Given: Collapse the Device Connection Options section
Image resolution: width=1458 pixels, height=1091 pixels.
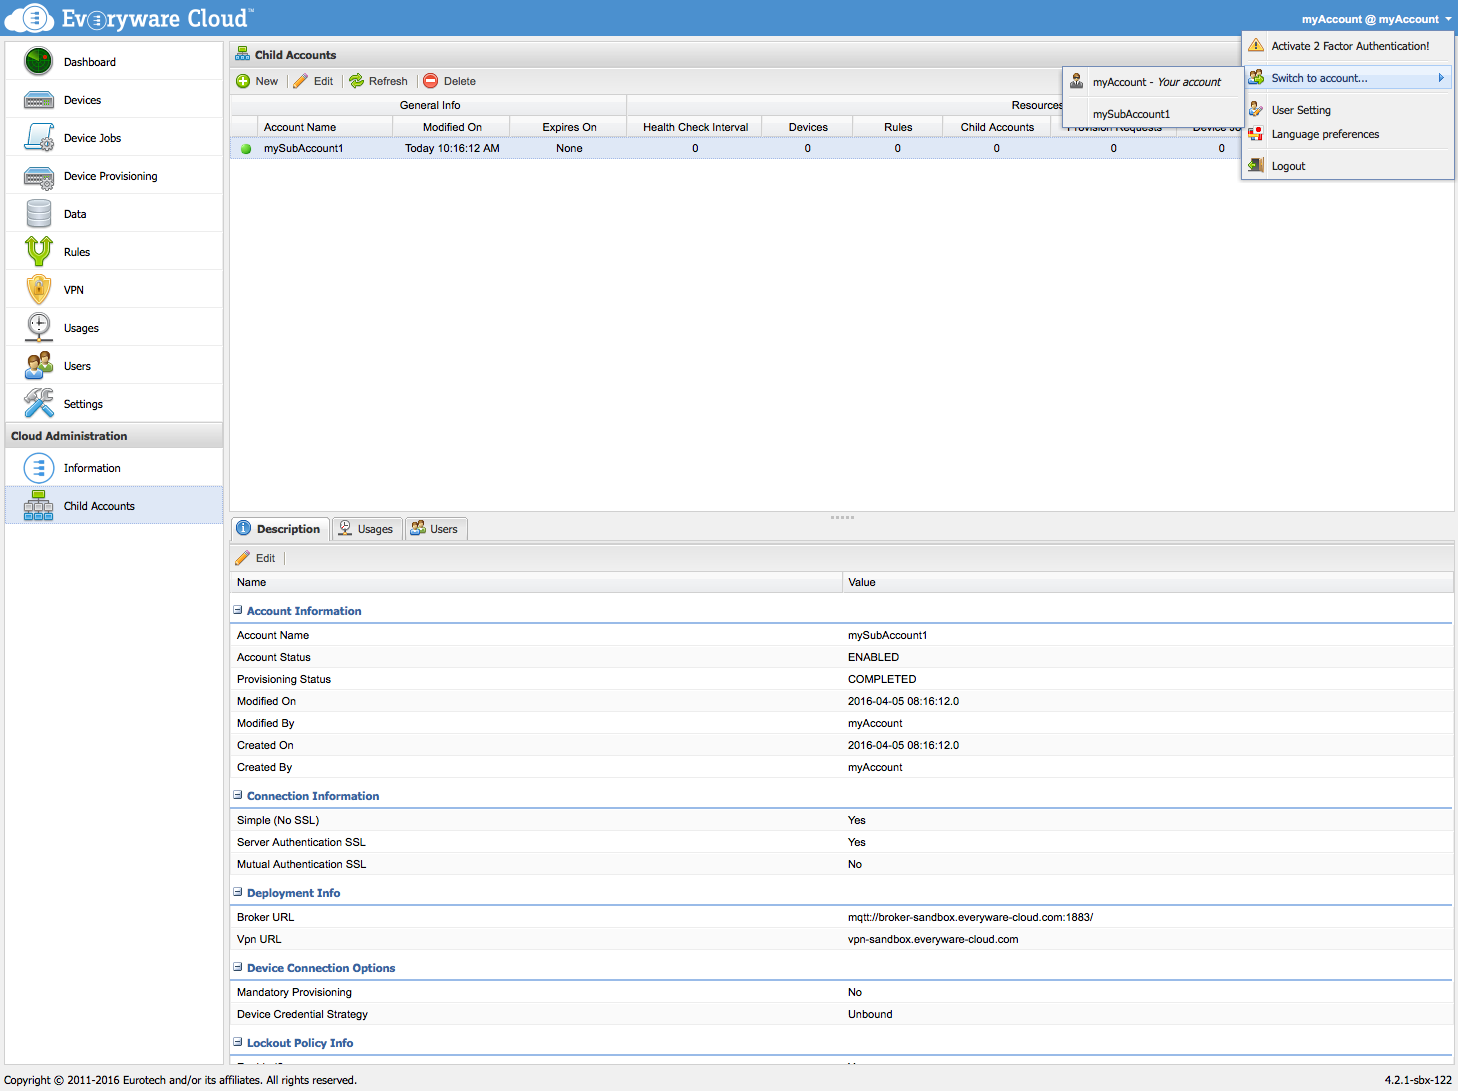Looking at the screenshot, I should (238, 967).
